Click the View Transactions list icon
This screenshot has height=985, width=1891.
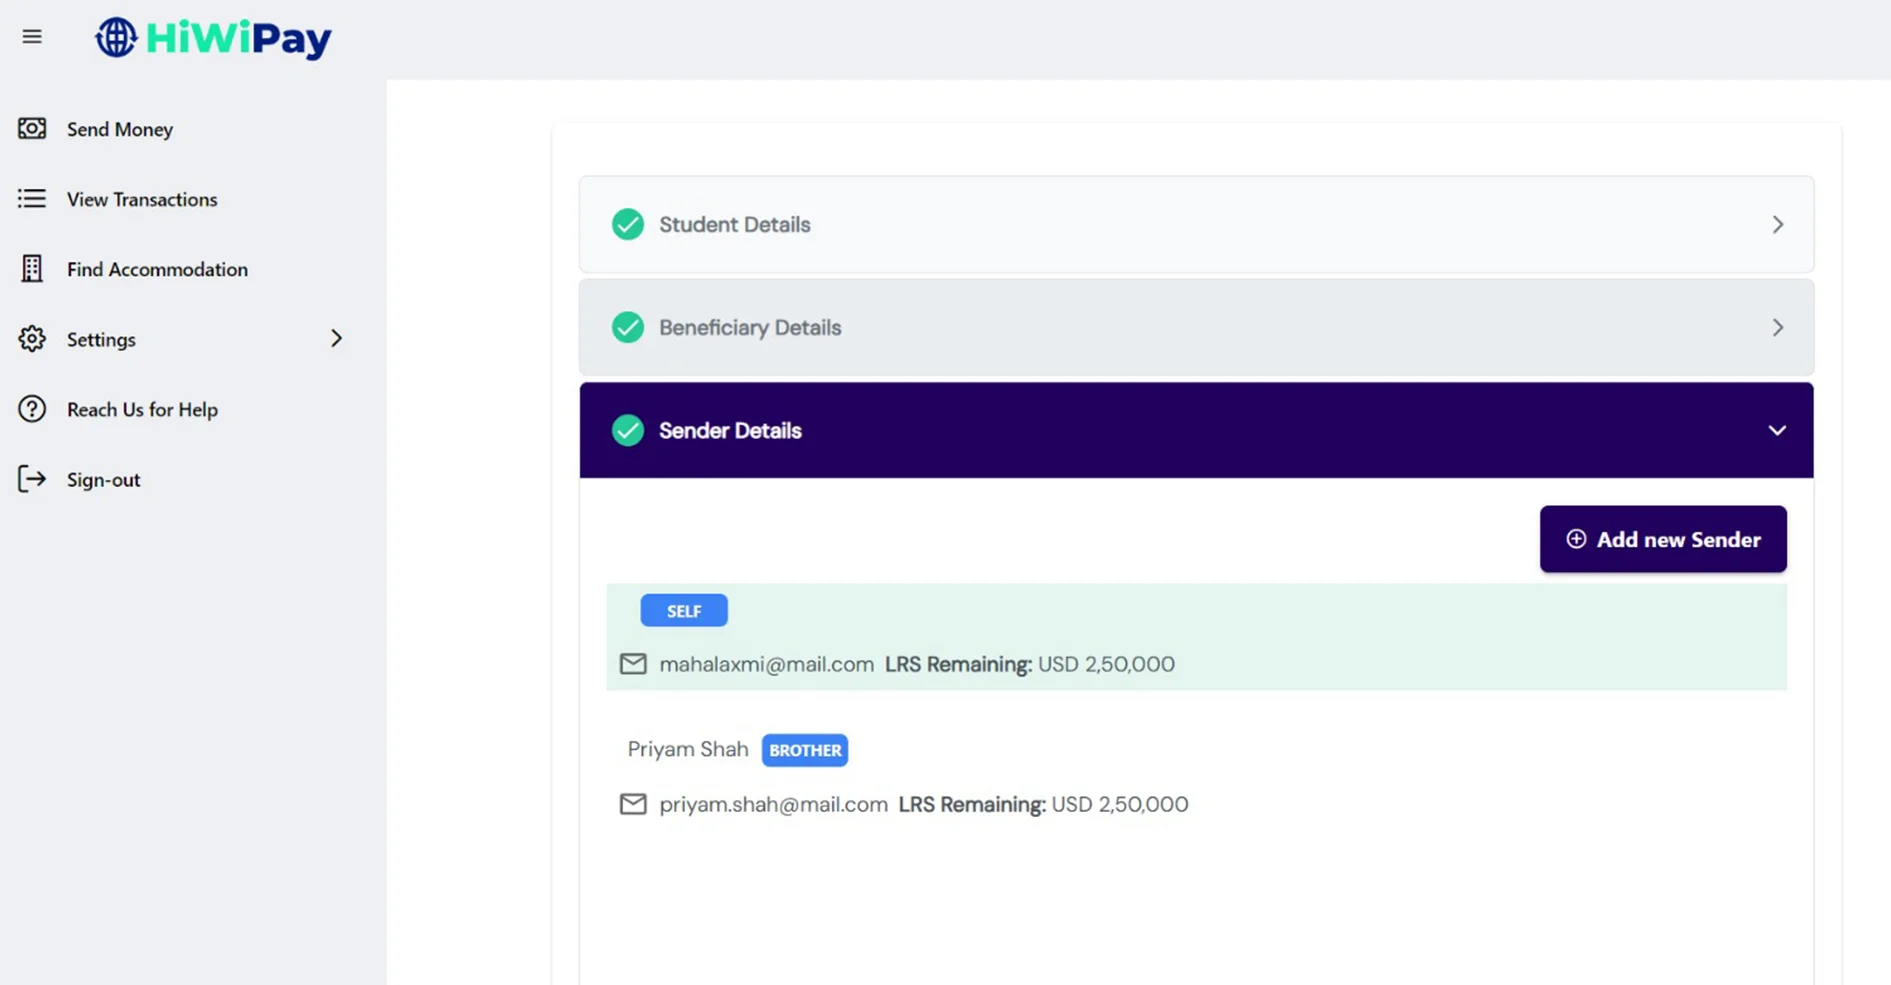pyautogui.click(x=32, y=199)
